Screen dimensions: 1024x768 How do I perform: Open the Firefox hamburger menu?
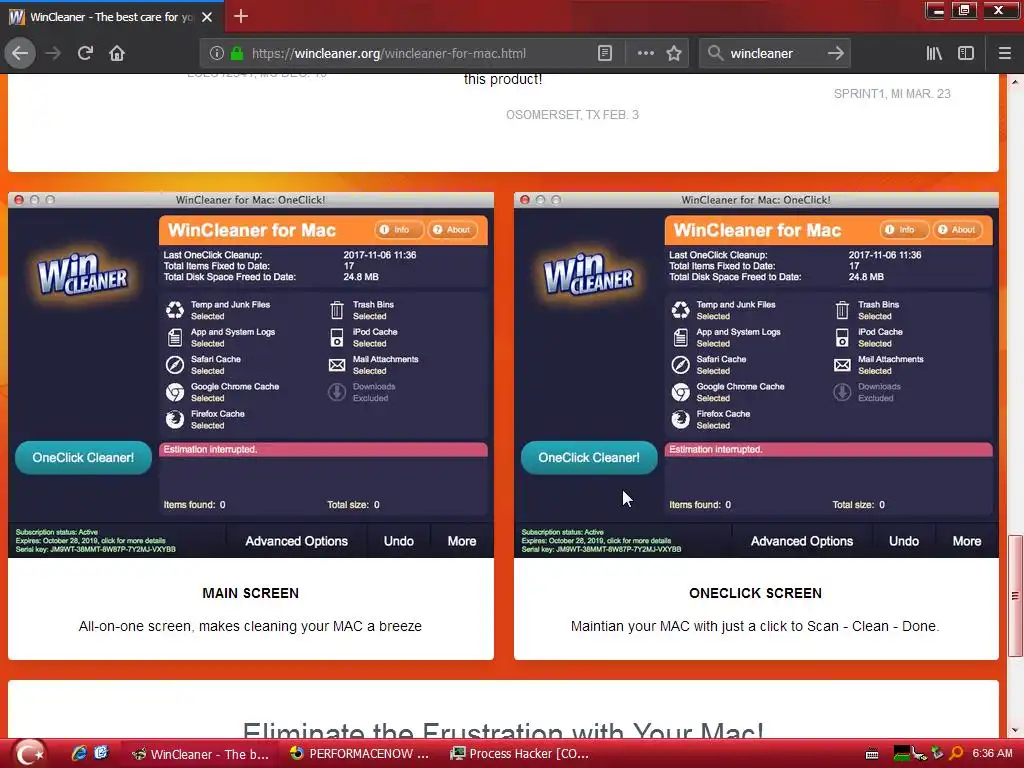[x=1004, y=53]
